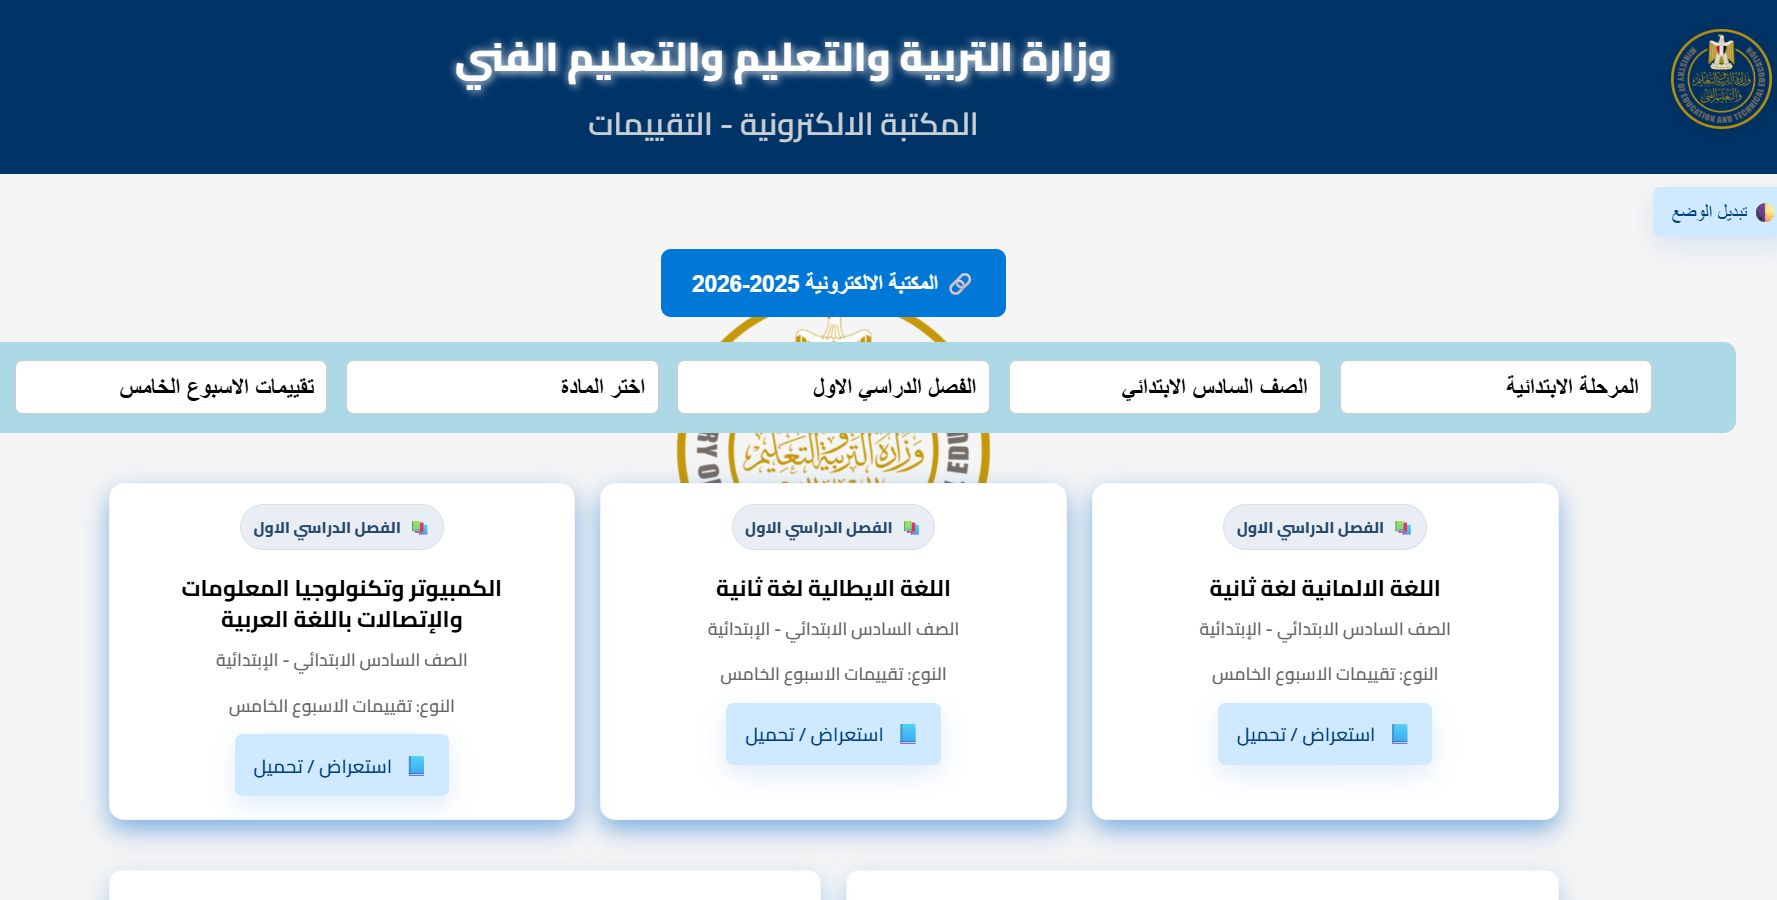Viewport: 1777px width, 900px height.
Task: Click books icon in German card term badge
Action: click(x=1403, y=528)
